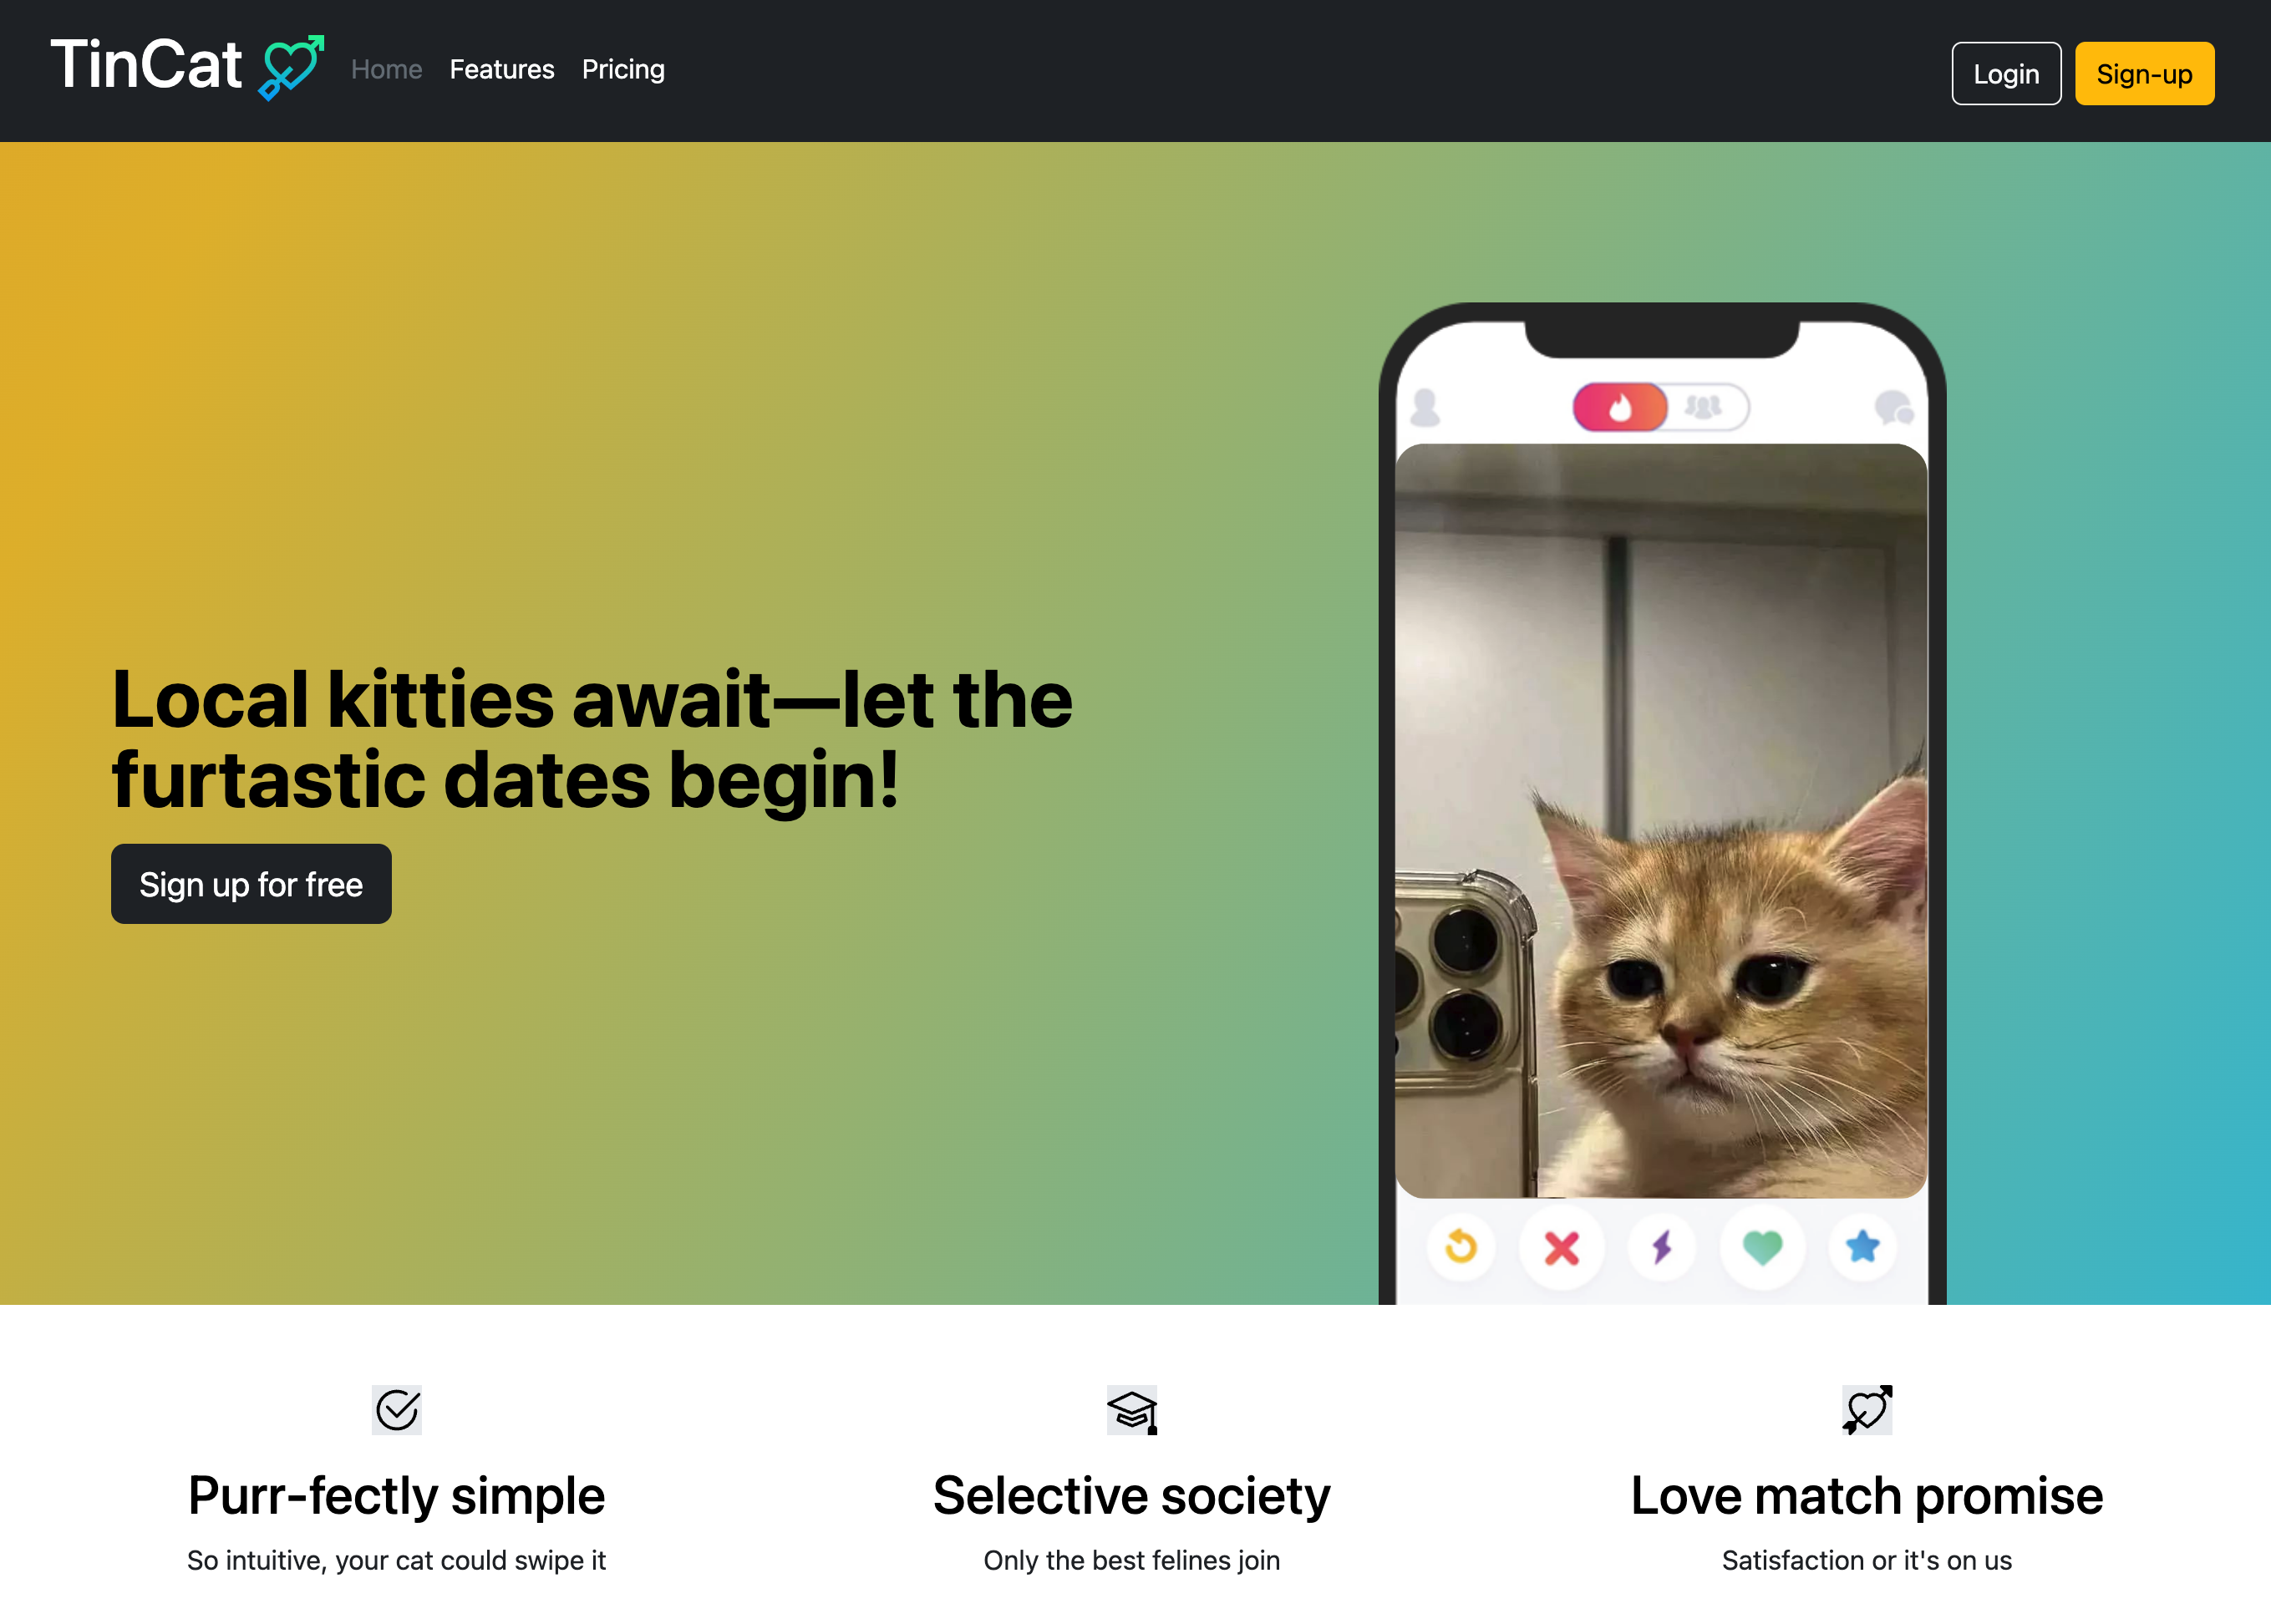Click the rewind/undo action icon
This screenshot has height=1624, width=2271.
[1459, 1248]
